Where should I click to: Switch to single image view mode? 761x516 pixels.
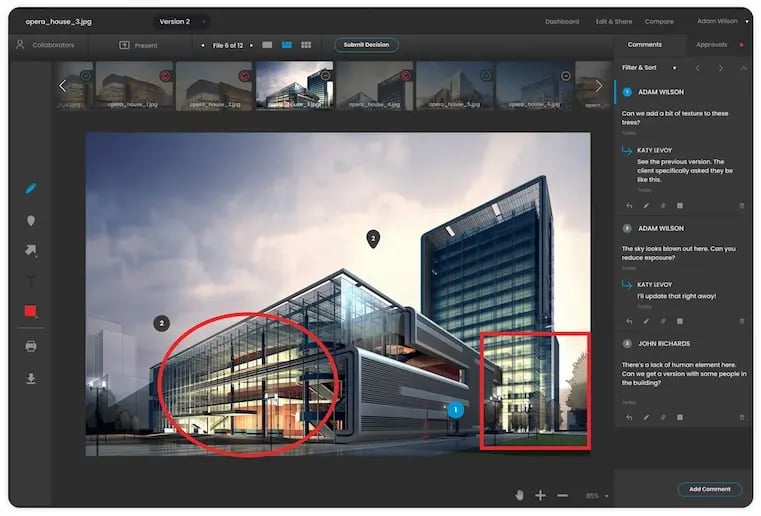pos(267,45)
